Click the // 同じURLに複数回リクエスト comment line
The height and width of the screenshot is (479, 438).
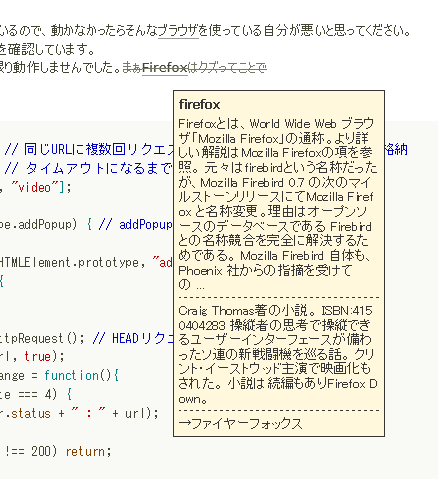tap(89, 149)
